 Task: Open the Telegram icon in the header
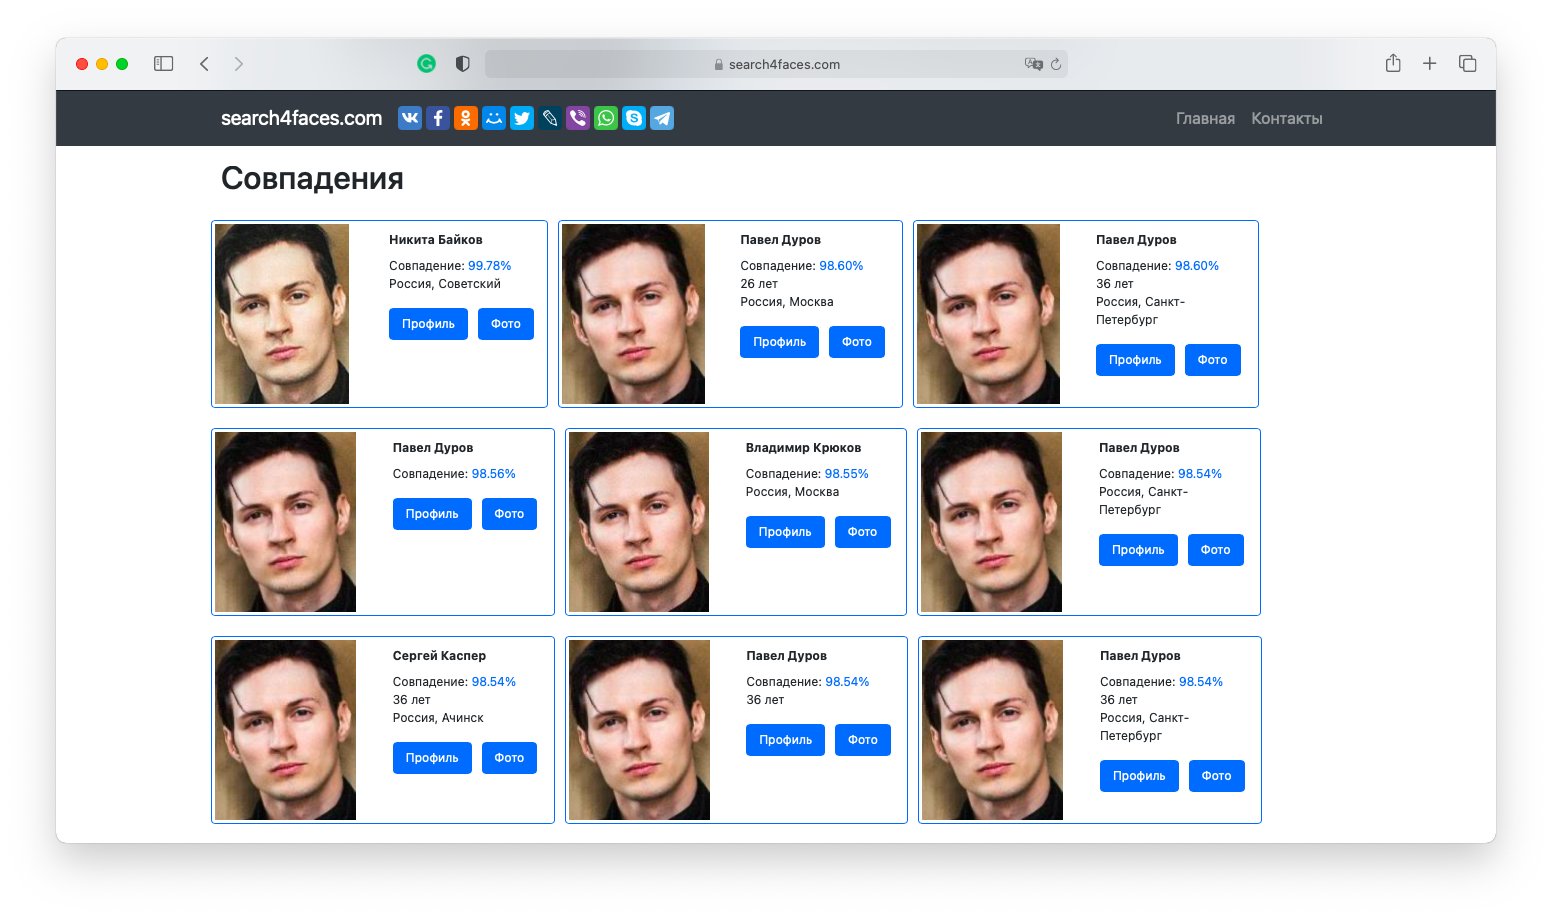click(x=661, y=118)
